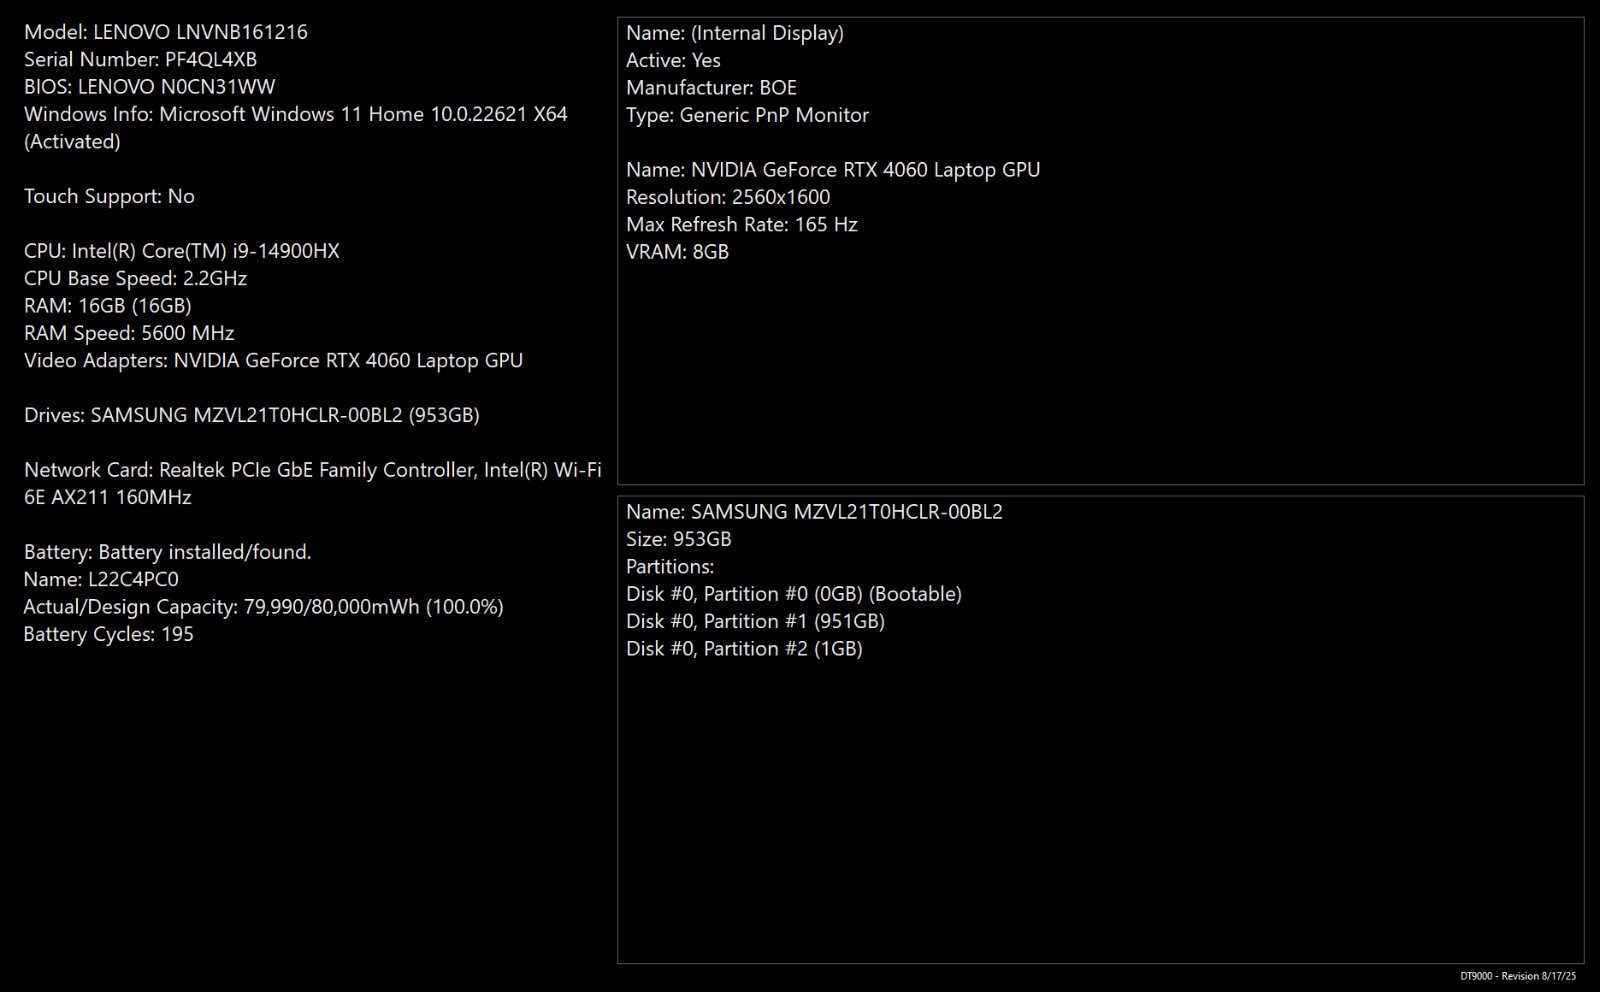
Task: Select Disk #0, Partition #2 (1GB)
Action: [x=744, y=649]
